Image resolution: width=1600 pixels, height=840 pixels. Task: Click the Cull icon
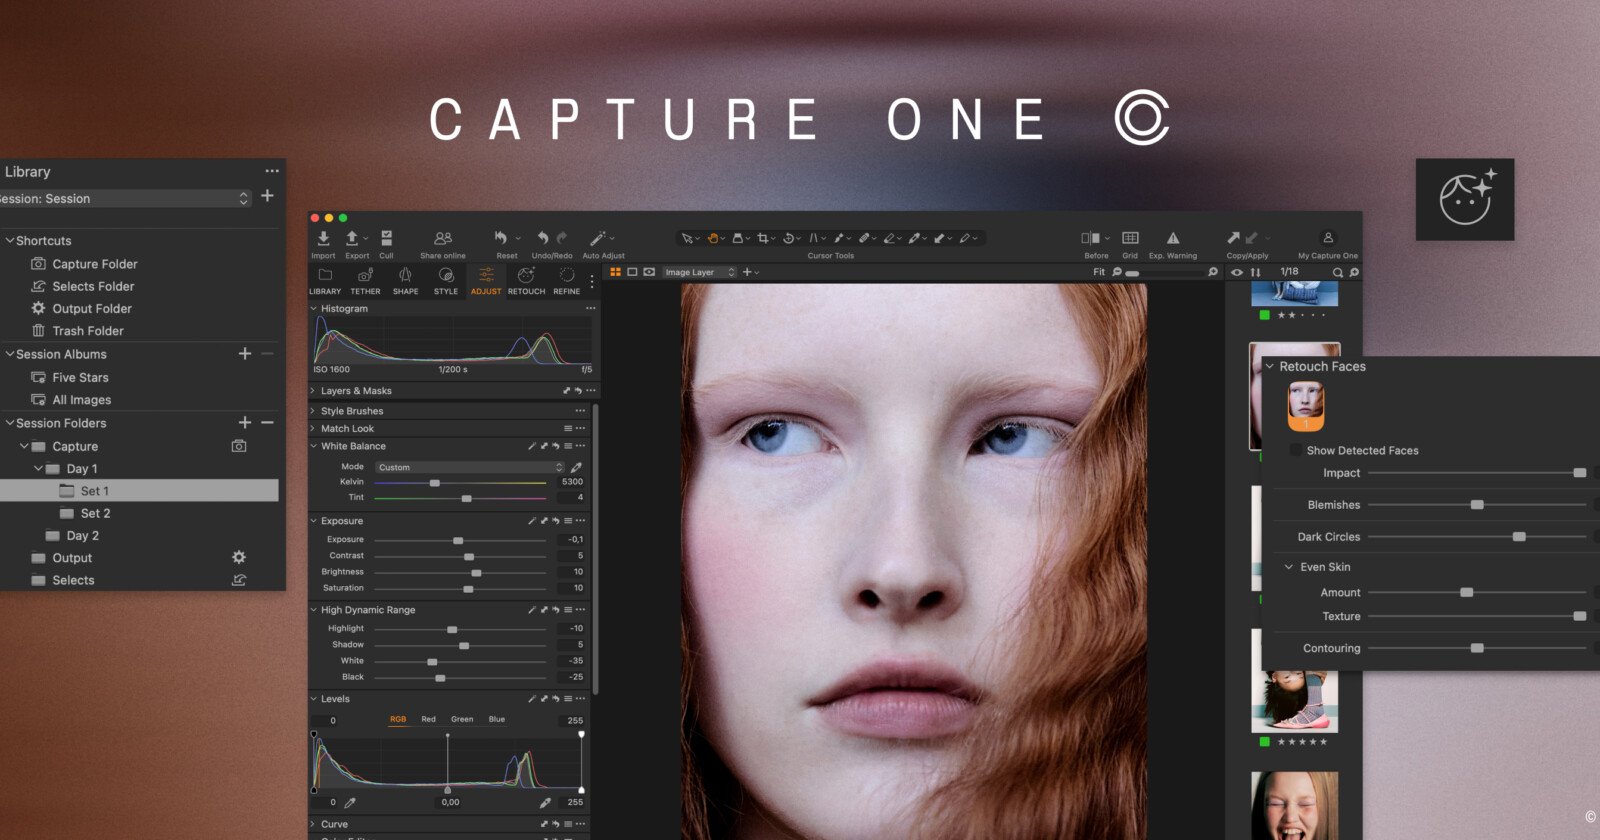[386, 239]
